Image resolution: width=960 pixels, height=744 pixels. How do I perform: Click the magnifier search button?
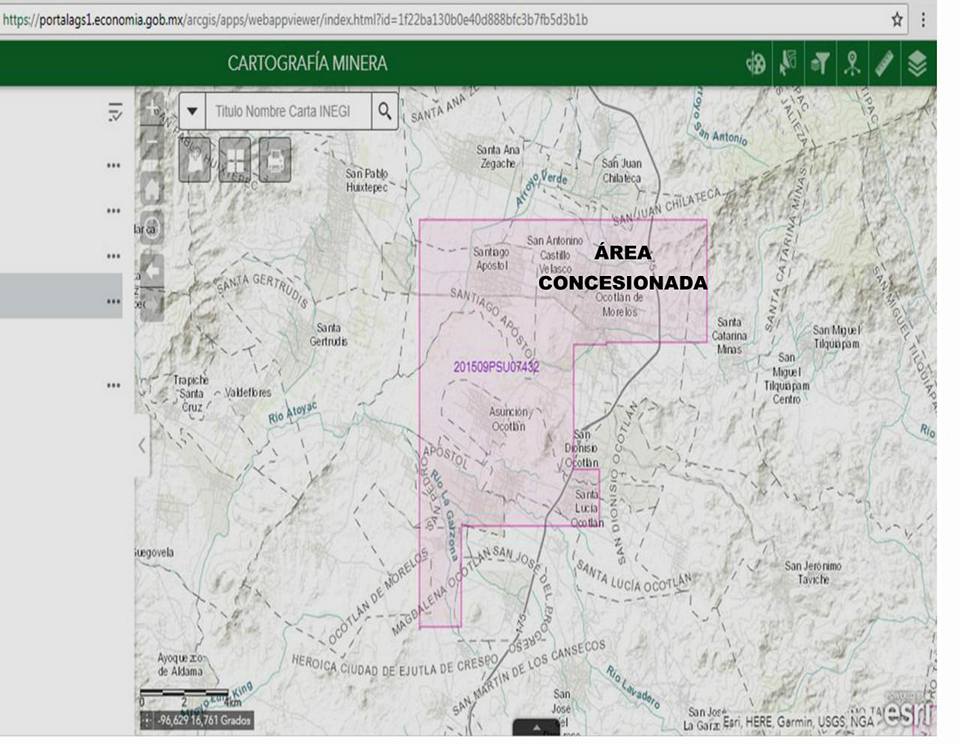(x=384, y=111)
